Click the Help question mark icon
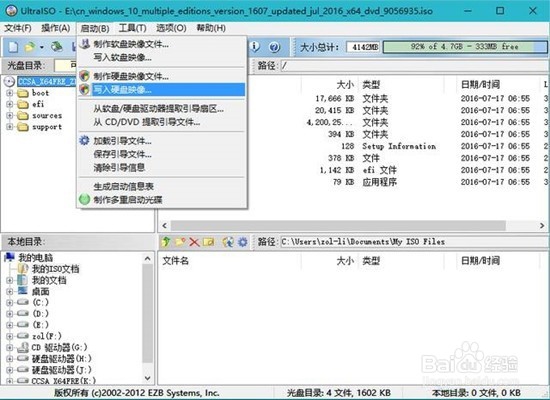 point(275,47)
